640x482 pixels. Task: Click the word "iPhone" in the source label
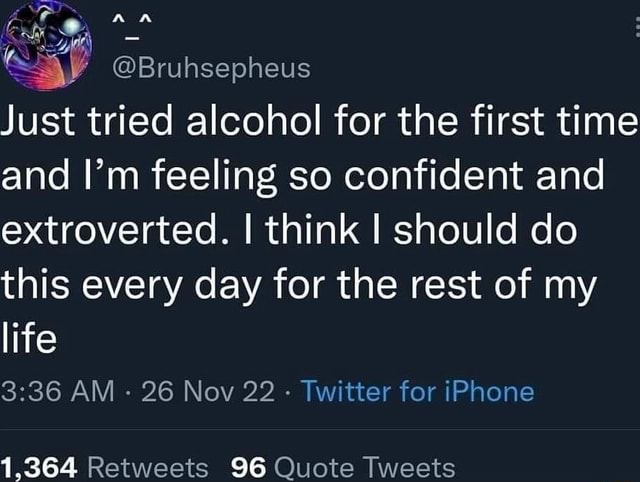(487, 390)
